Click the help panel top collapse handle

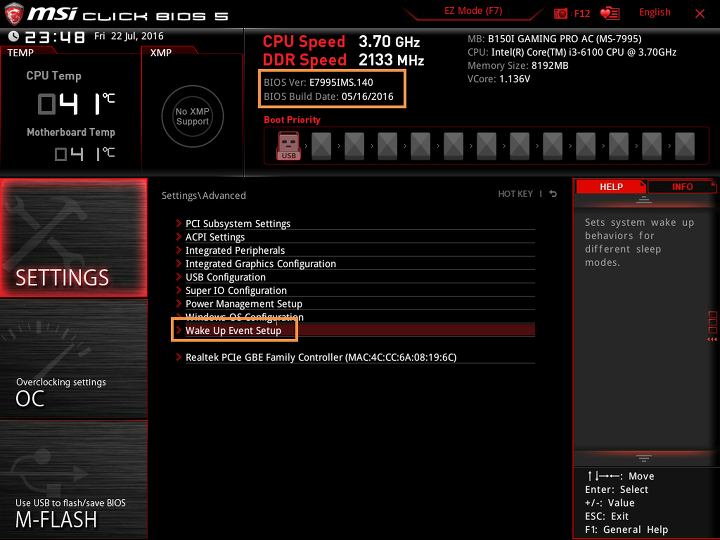(644, 199)
